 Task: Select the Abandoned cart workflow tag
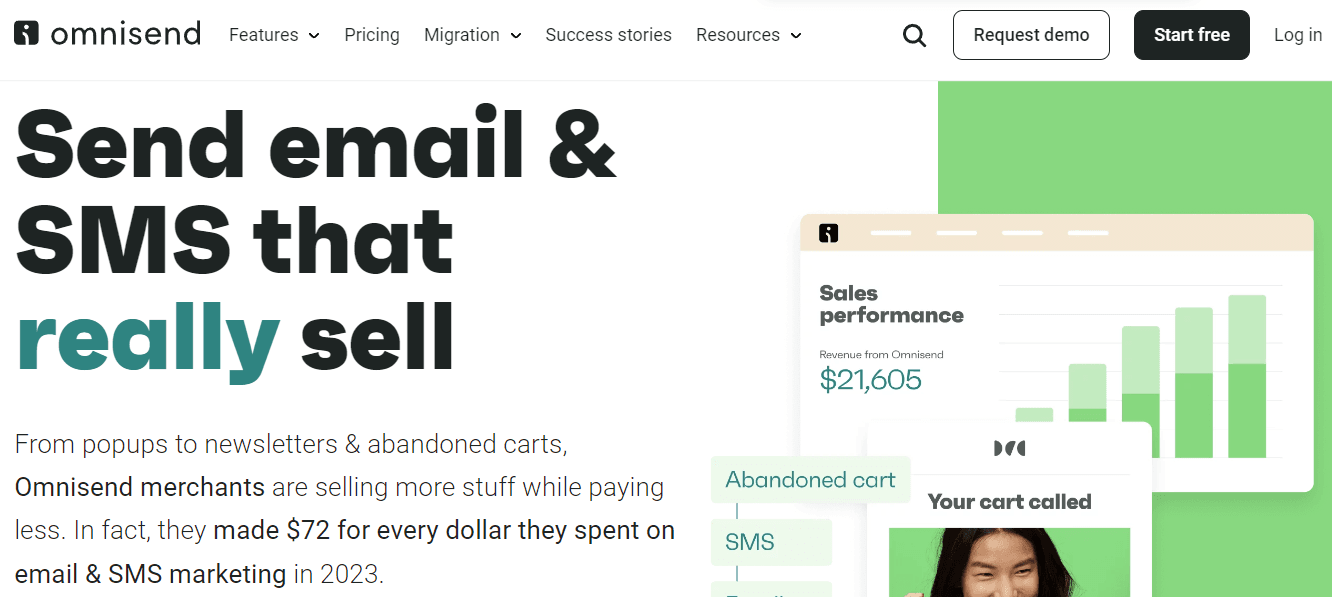[810, 480]
